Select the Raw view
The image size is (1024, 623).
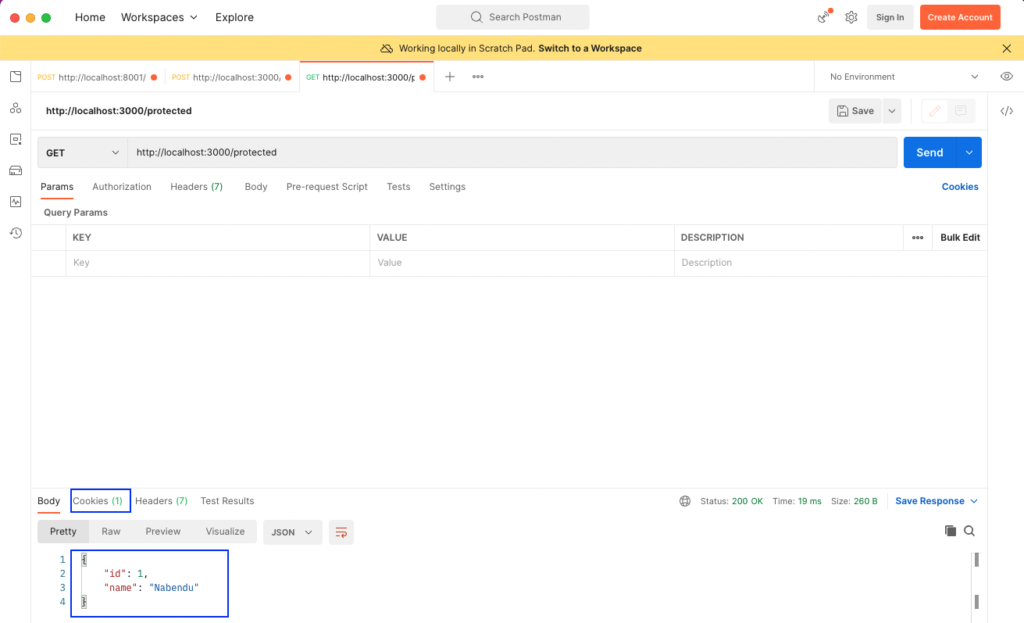tap(111, 532)
